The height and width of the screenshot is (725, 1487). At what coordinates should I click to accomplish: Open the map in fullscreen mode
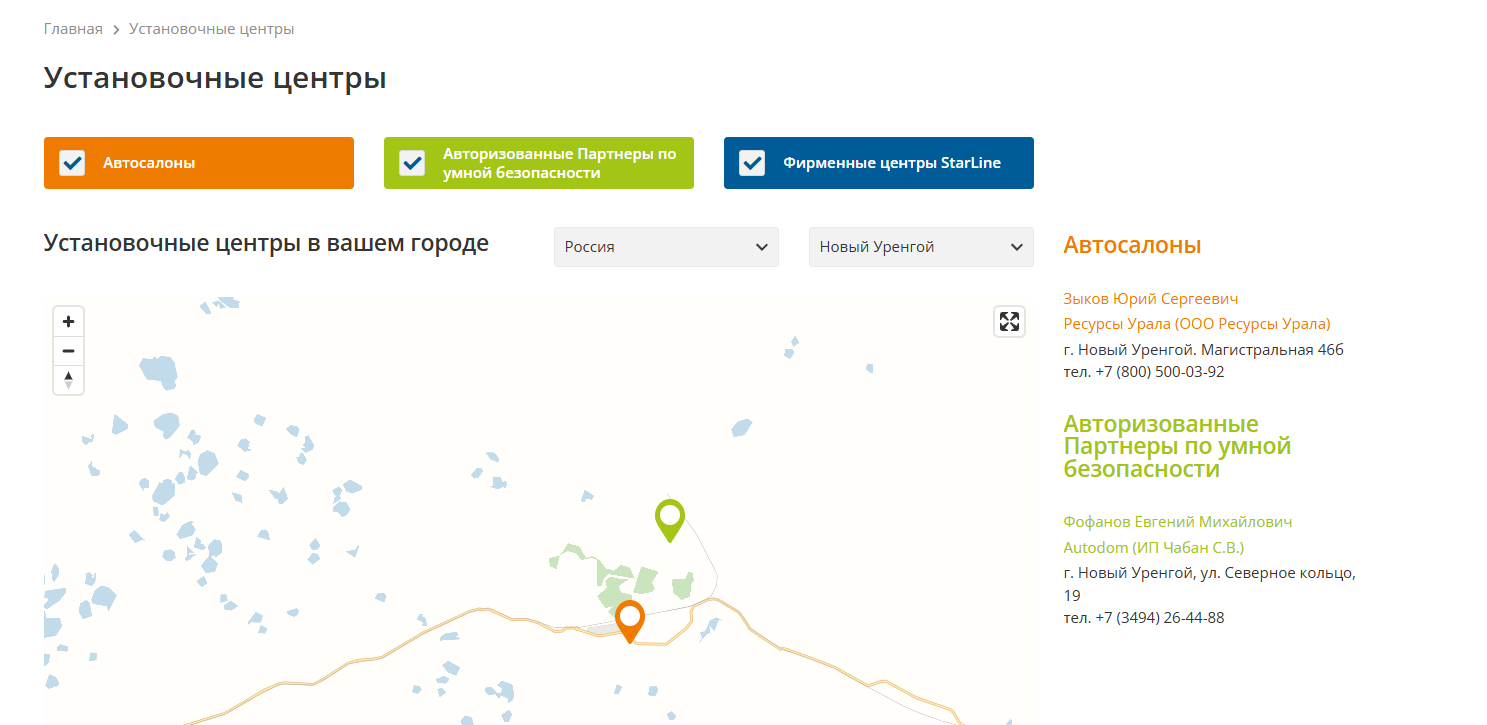(x=1009, y=321)
